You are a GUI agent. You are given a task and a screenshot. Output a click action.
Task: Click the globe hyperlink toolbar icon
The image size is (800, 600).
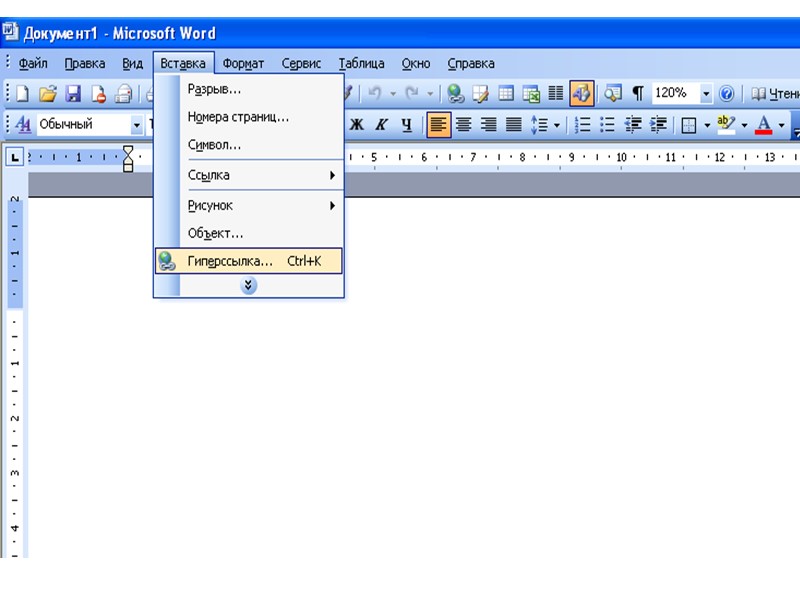tap(455, 93)
